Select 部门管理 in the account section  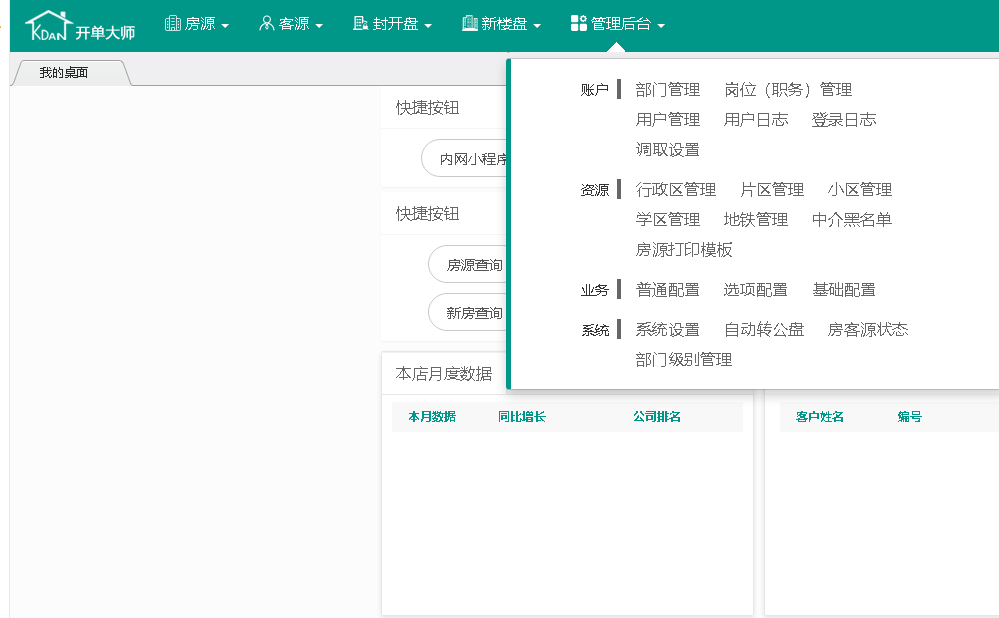[666, 89]
